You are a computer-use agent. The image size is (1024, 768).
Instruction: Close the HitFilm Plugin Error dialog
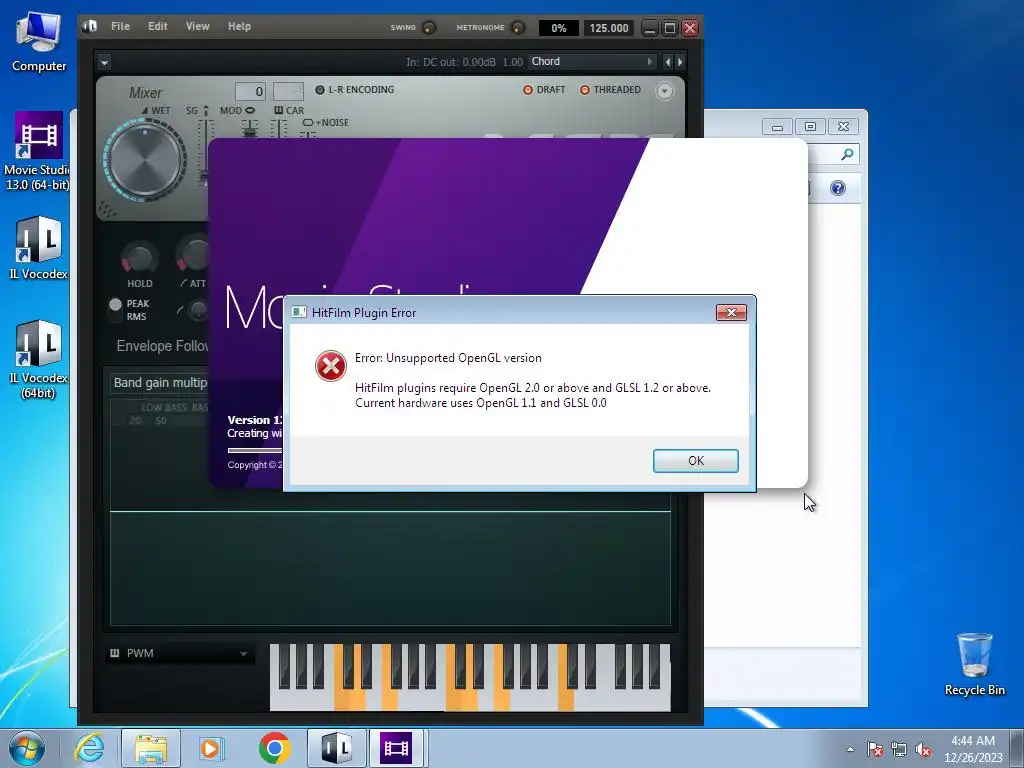[731, 313]
